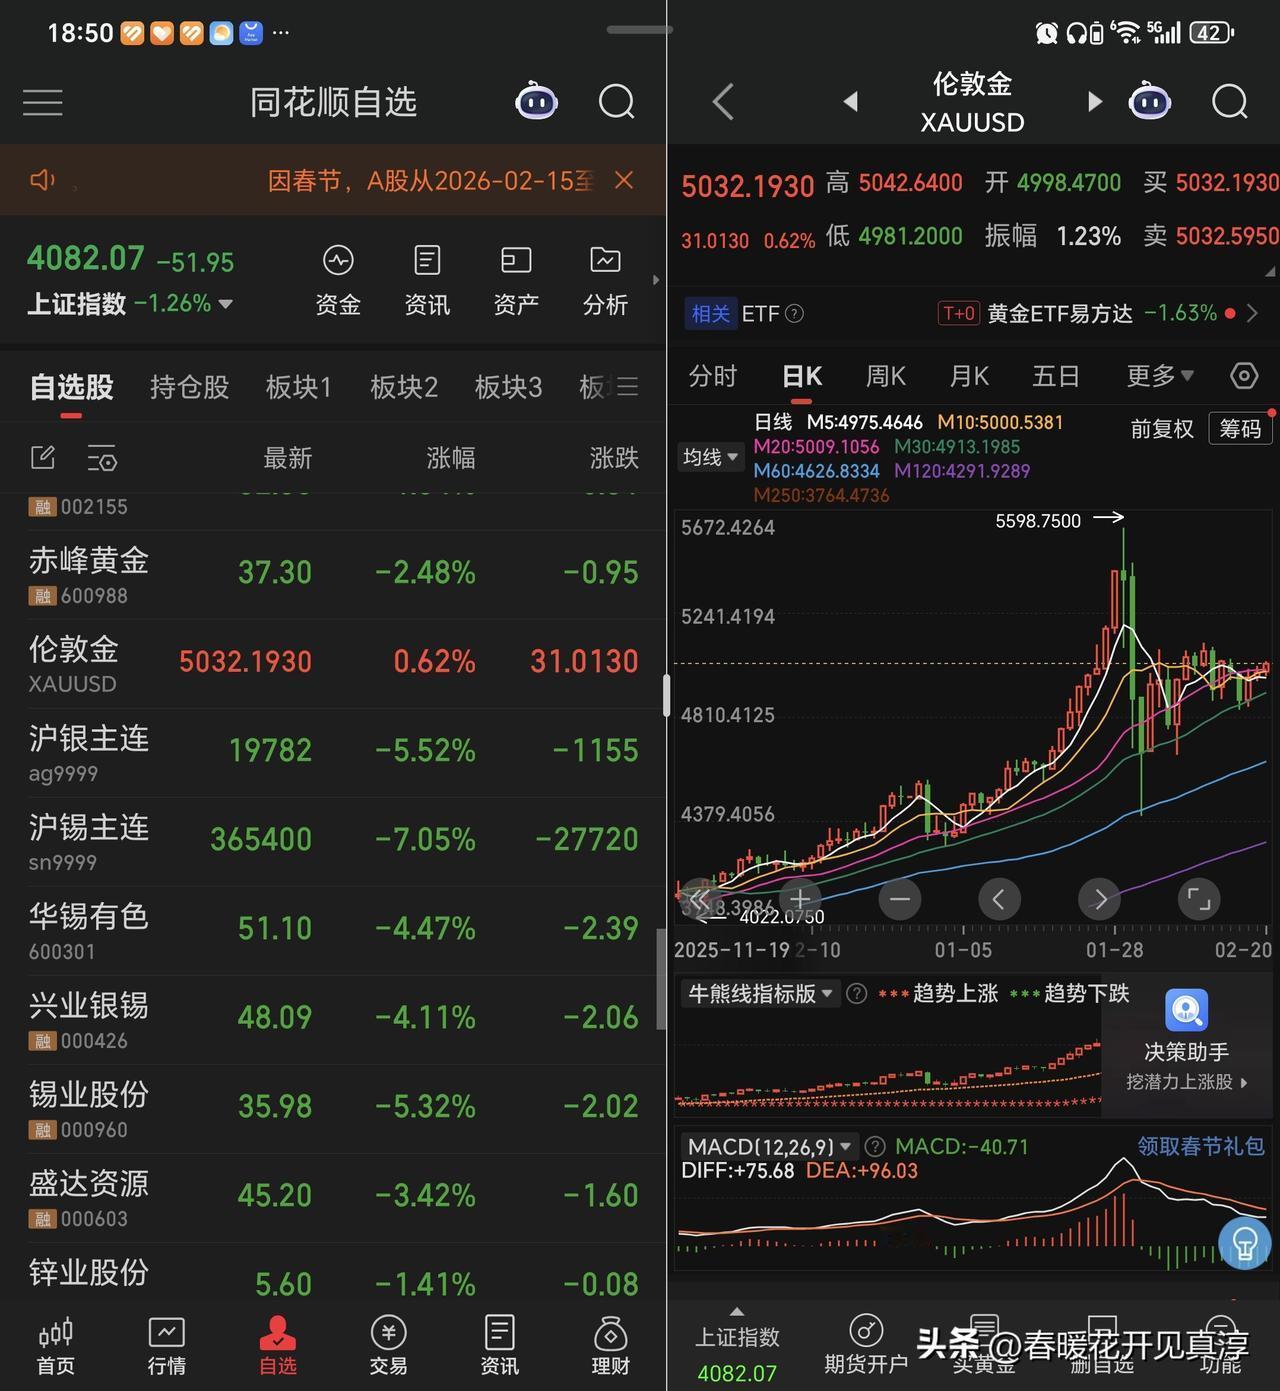Tap the speaker announcement icon
Viewport: 1280px width, 1391px height.
pyautogui.click(x=43, y=180)
